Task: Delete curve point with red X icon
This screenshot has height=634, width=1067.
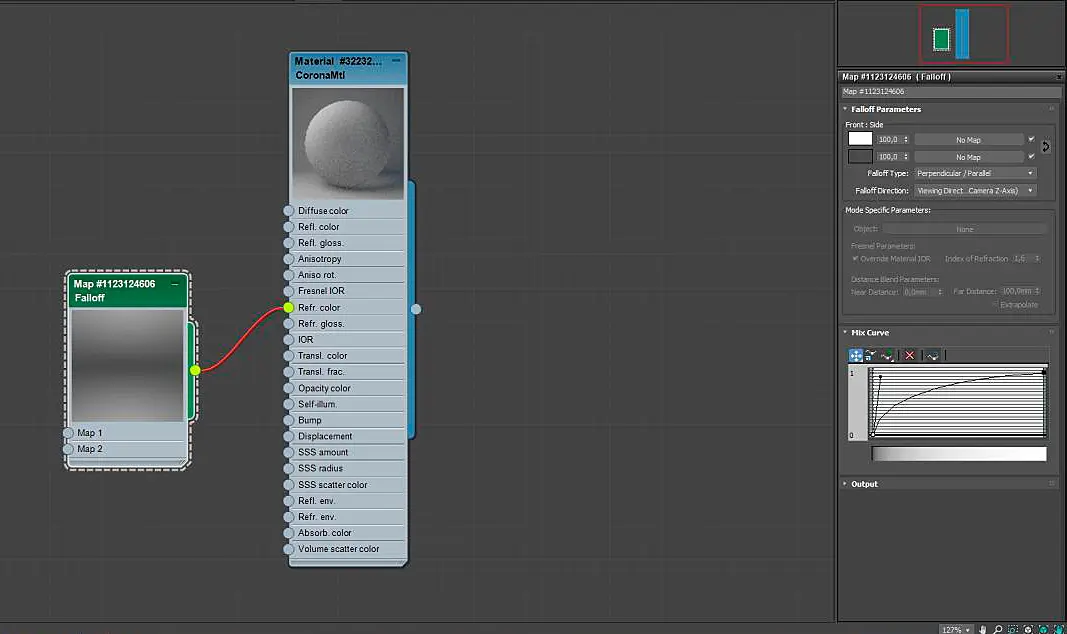Action: coord(910,355)
